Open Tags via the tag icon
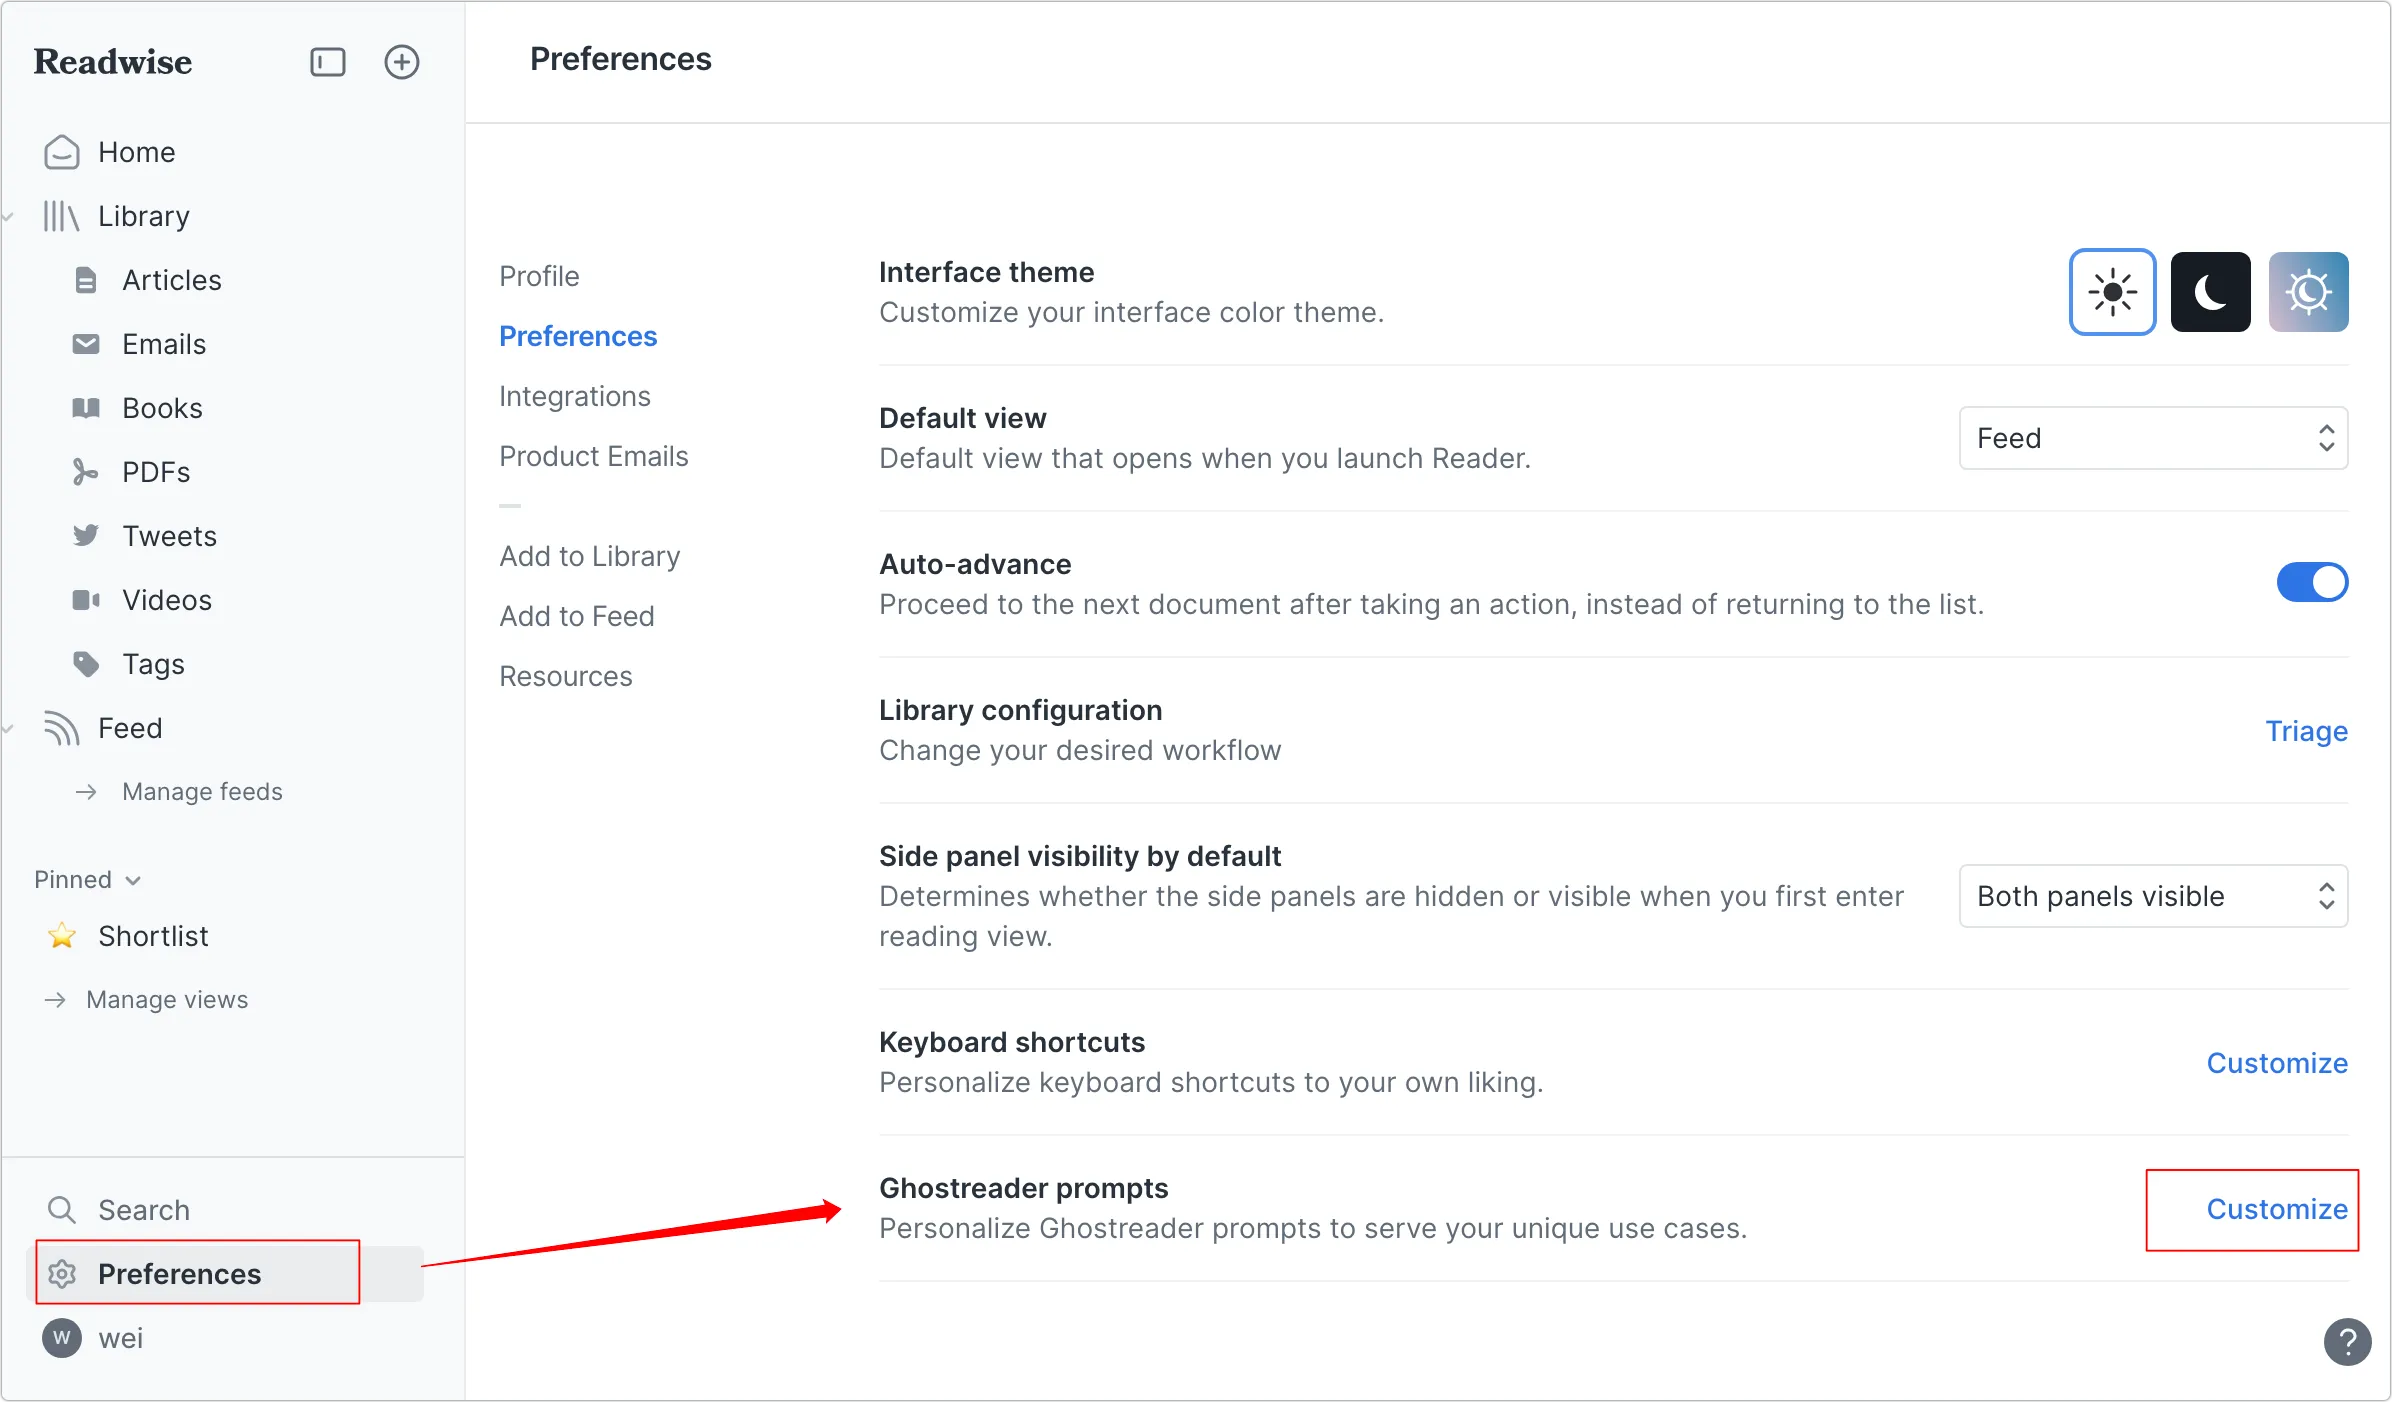 86,663
